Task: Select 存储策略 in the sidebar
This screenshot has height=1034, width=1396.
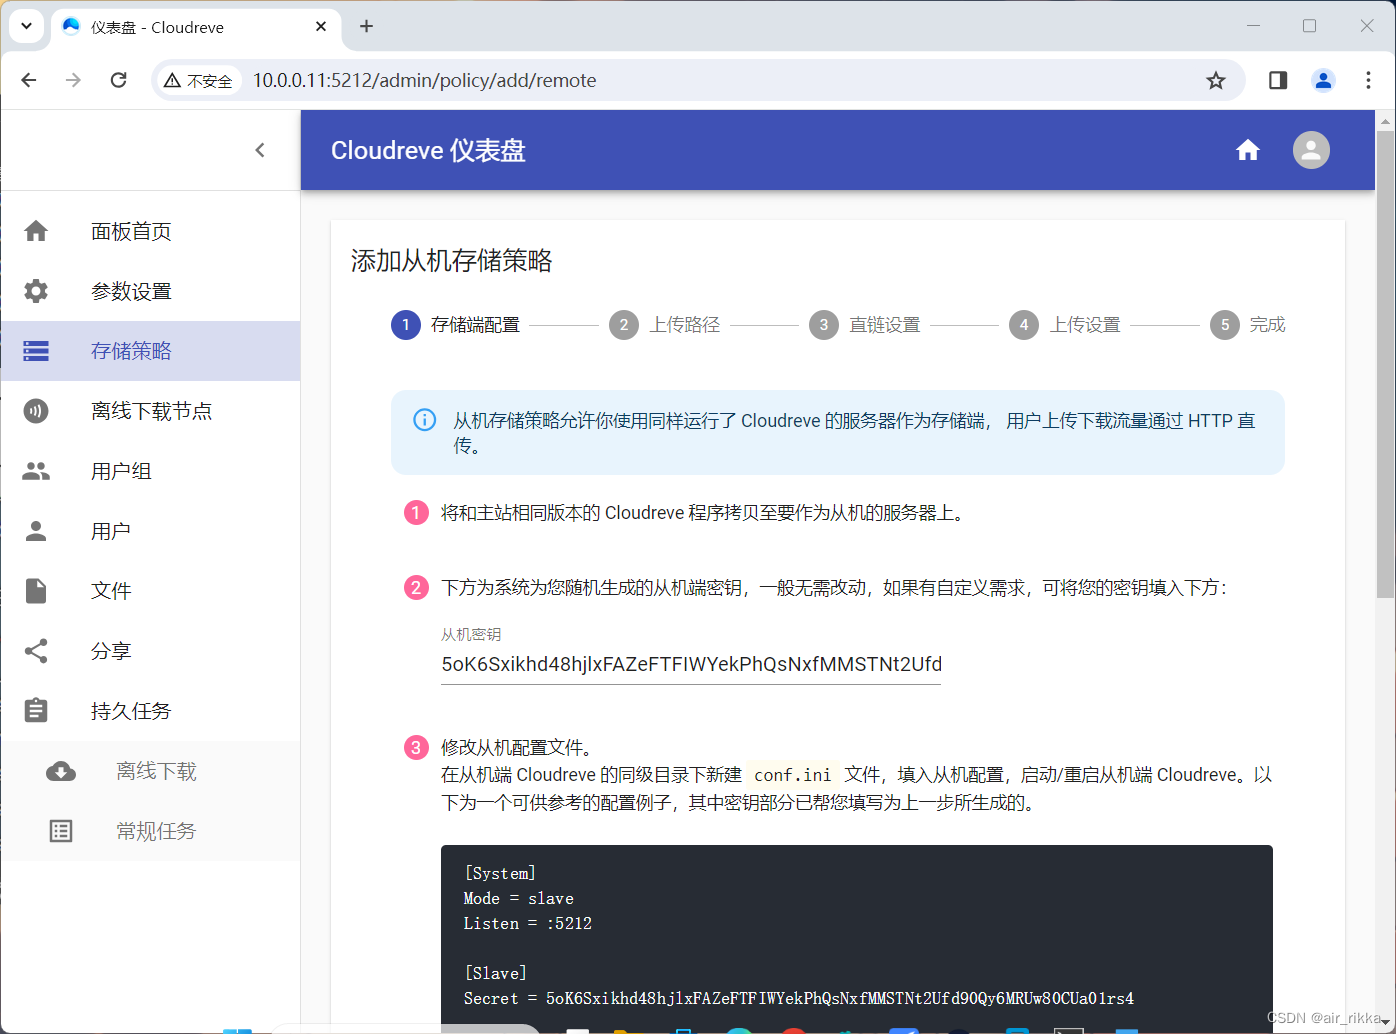Action: 150,351
